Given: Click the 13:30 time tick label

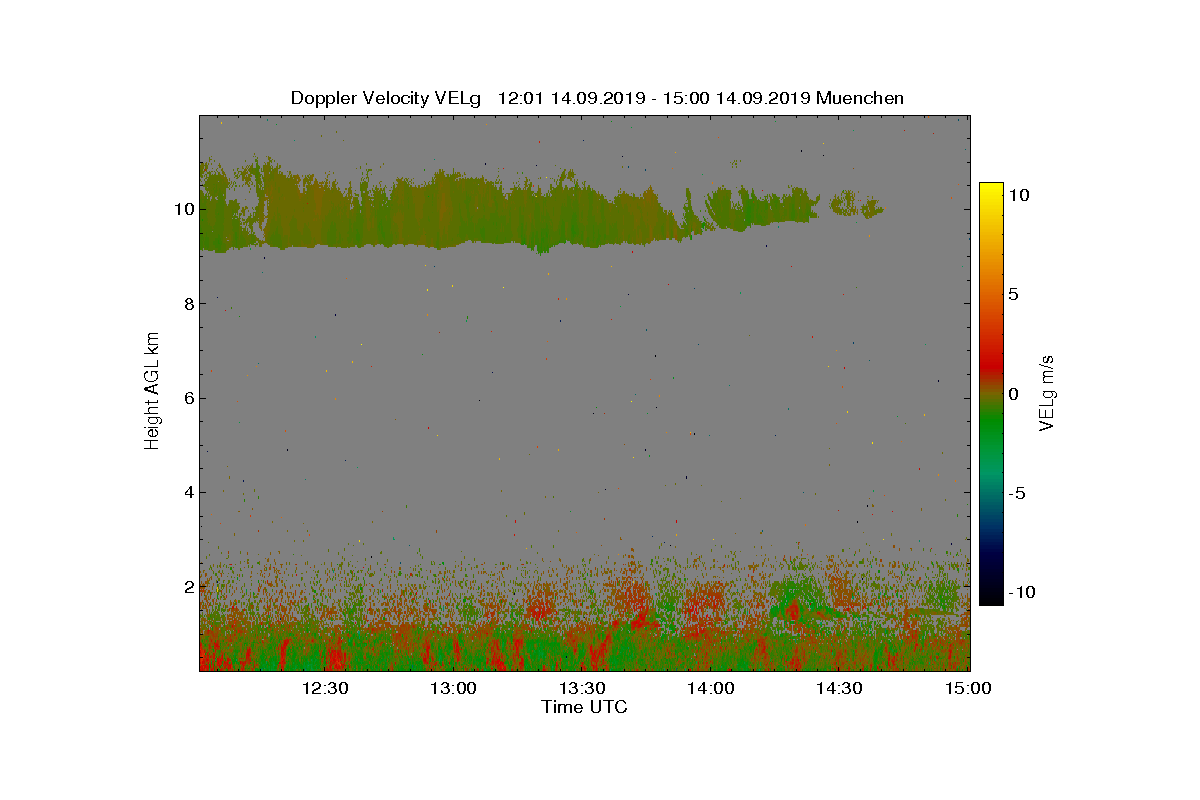Looking at the screenshot, I should pos(583,688).
